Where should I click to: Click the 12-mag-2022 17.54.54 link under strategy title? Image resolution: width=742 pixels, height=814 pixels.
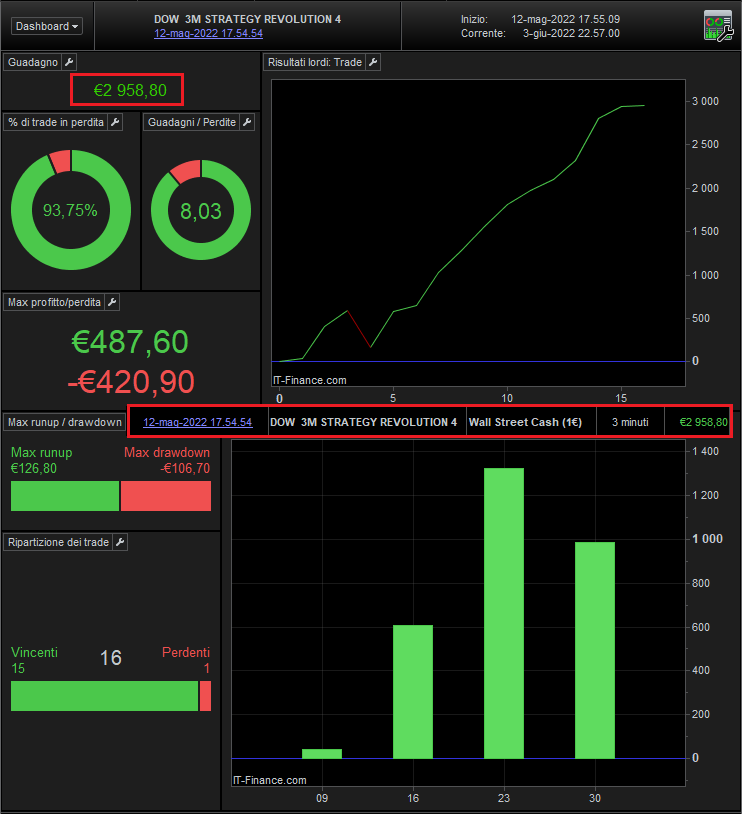pos(208,33)
